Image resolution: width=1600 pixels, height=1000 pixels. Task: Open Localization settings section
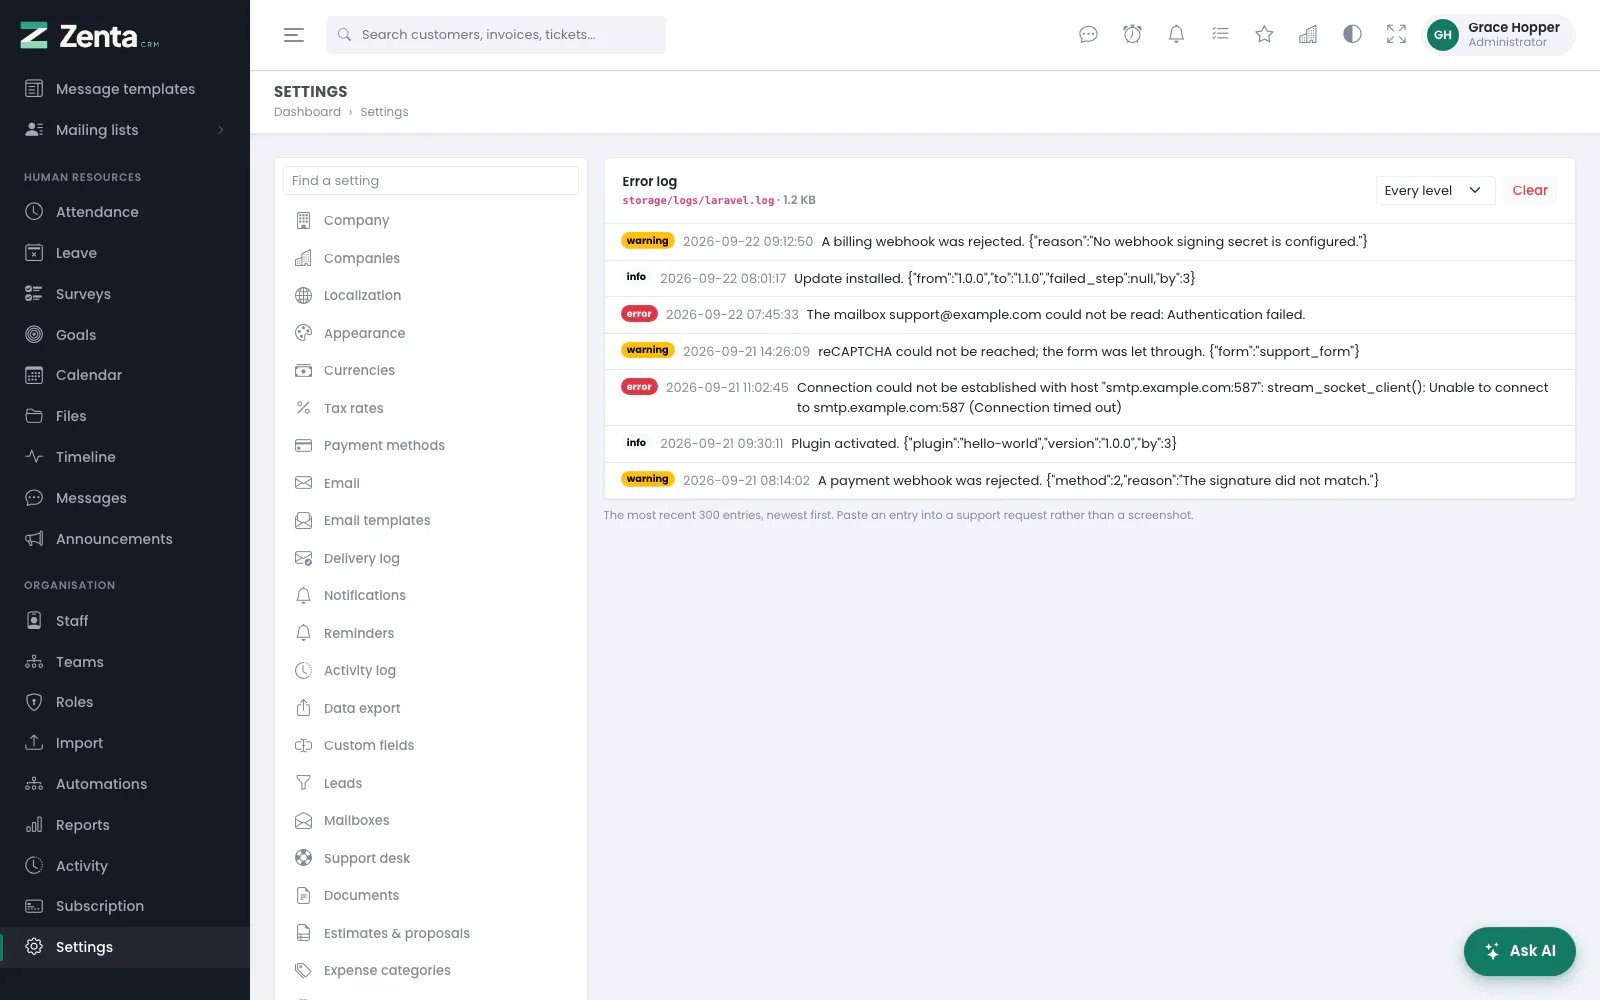pos(431,295)
